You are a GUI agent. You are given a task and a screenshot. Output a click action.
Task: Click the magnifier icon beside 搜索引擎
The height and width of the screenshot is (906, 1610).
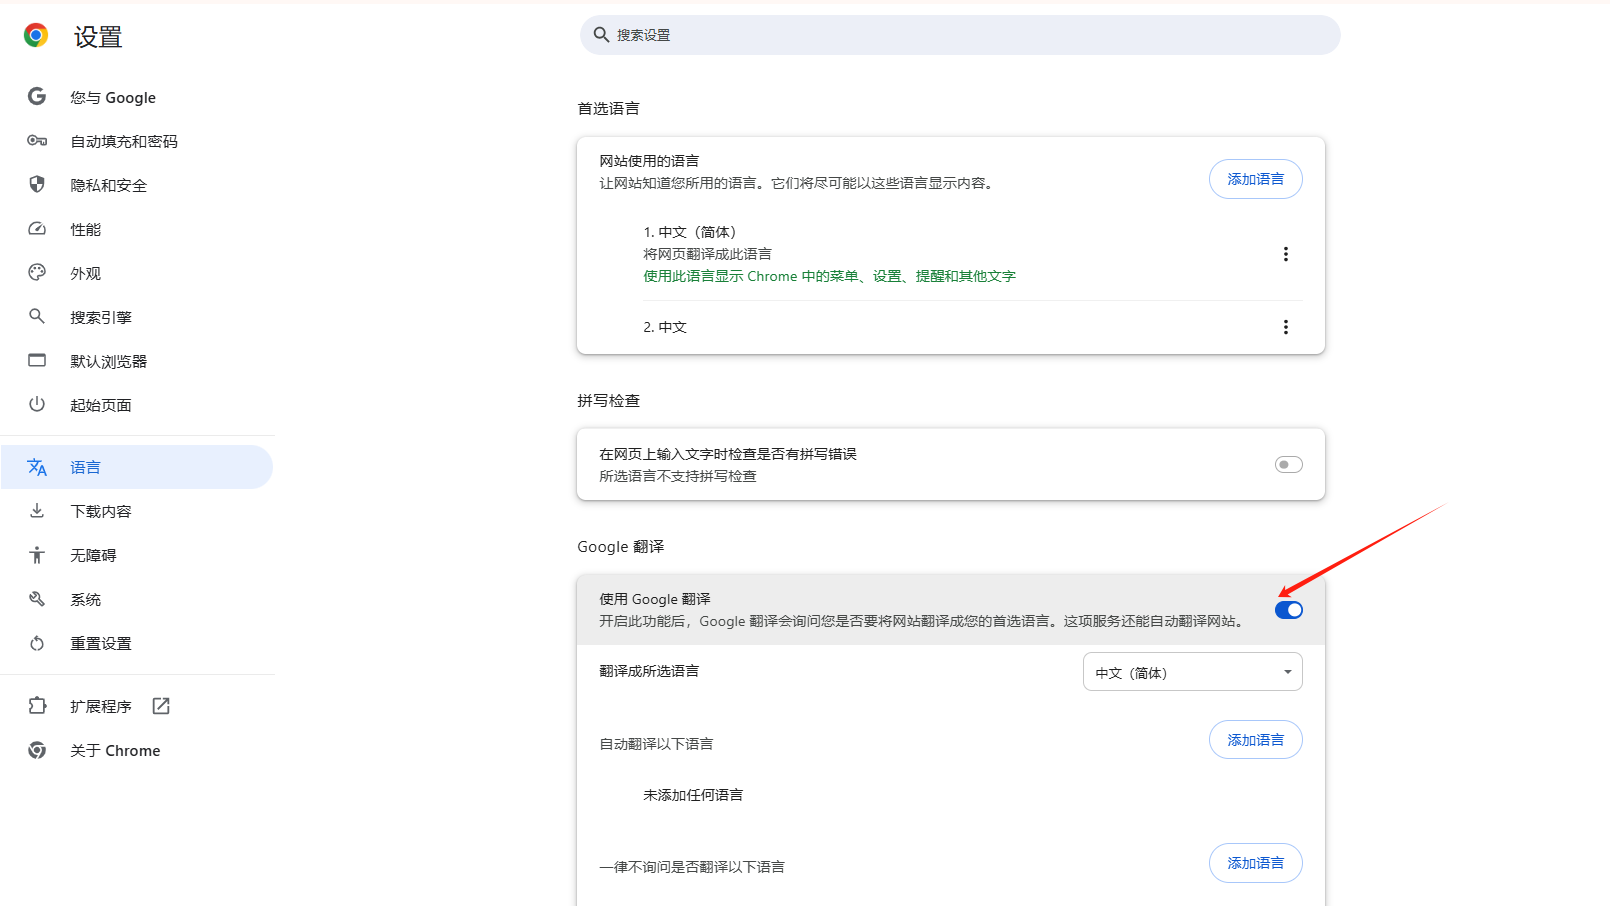(37, 316)
